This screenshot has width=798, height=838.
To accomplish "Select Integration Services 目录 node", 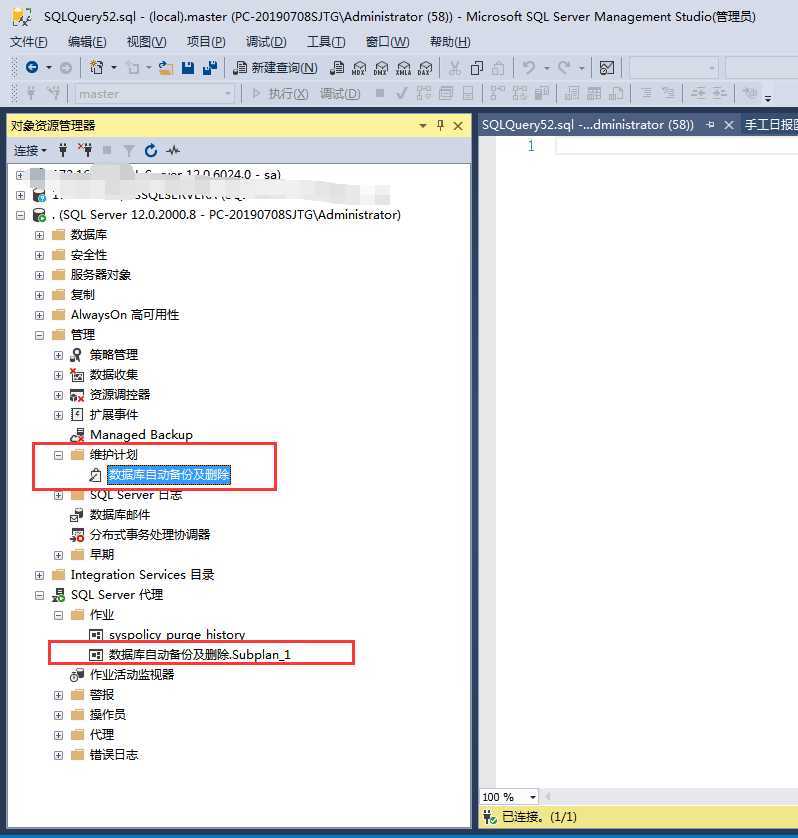I will click(142, 575).
